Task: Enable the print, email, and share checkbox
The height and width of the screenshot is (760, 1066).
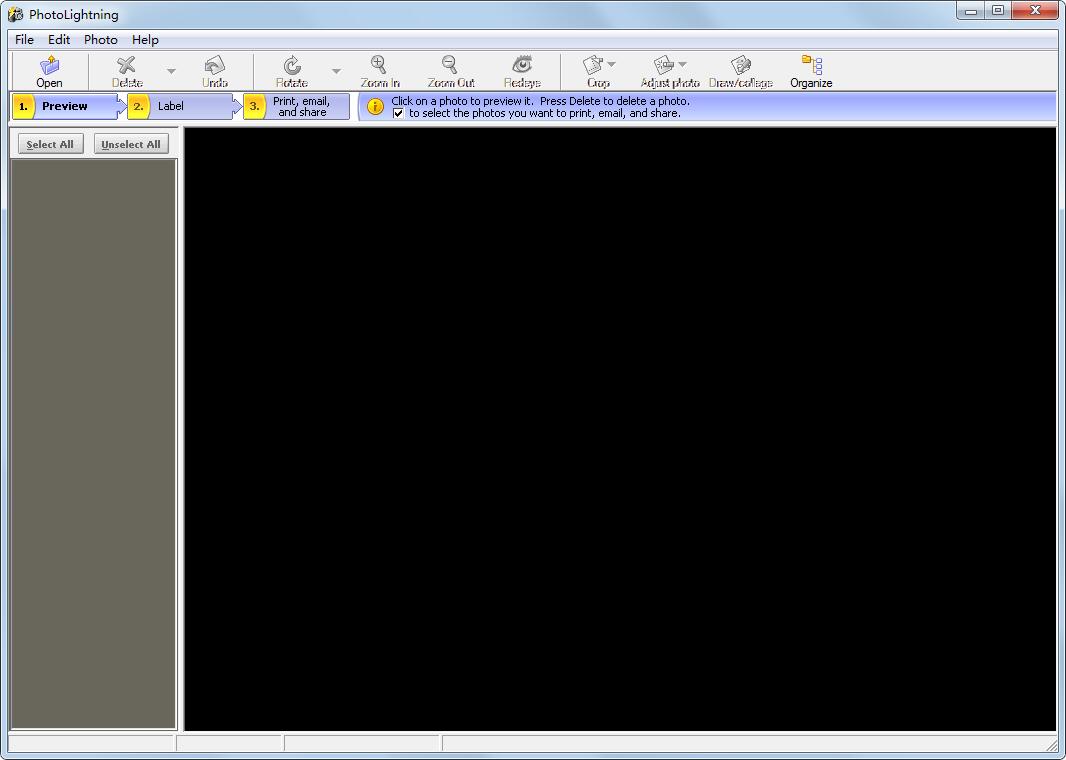Action: click(398, 113)
